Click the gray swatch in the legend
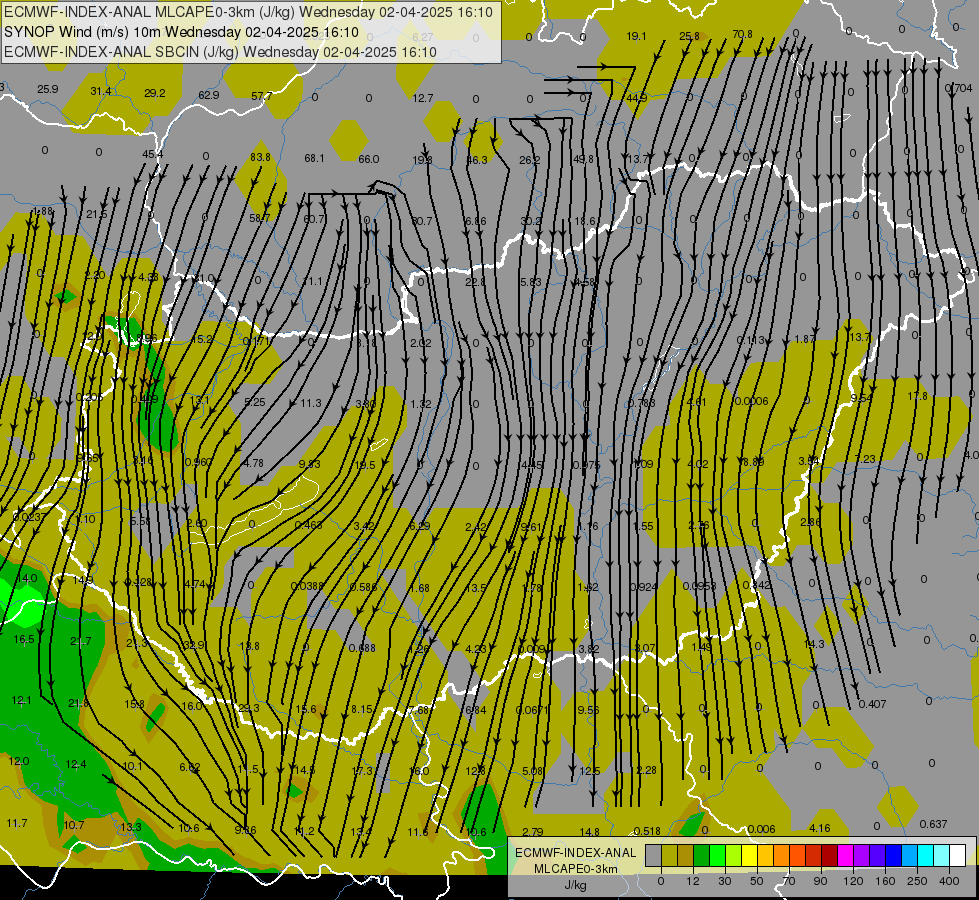The image size is (979, 900). [x=654, y=855]
